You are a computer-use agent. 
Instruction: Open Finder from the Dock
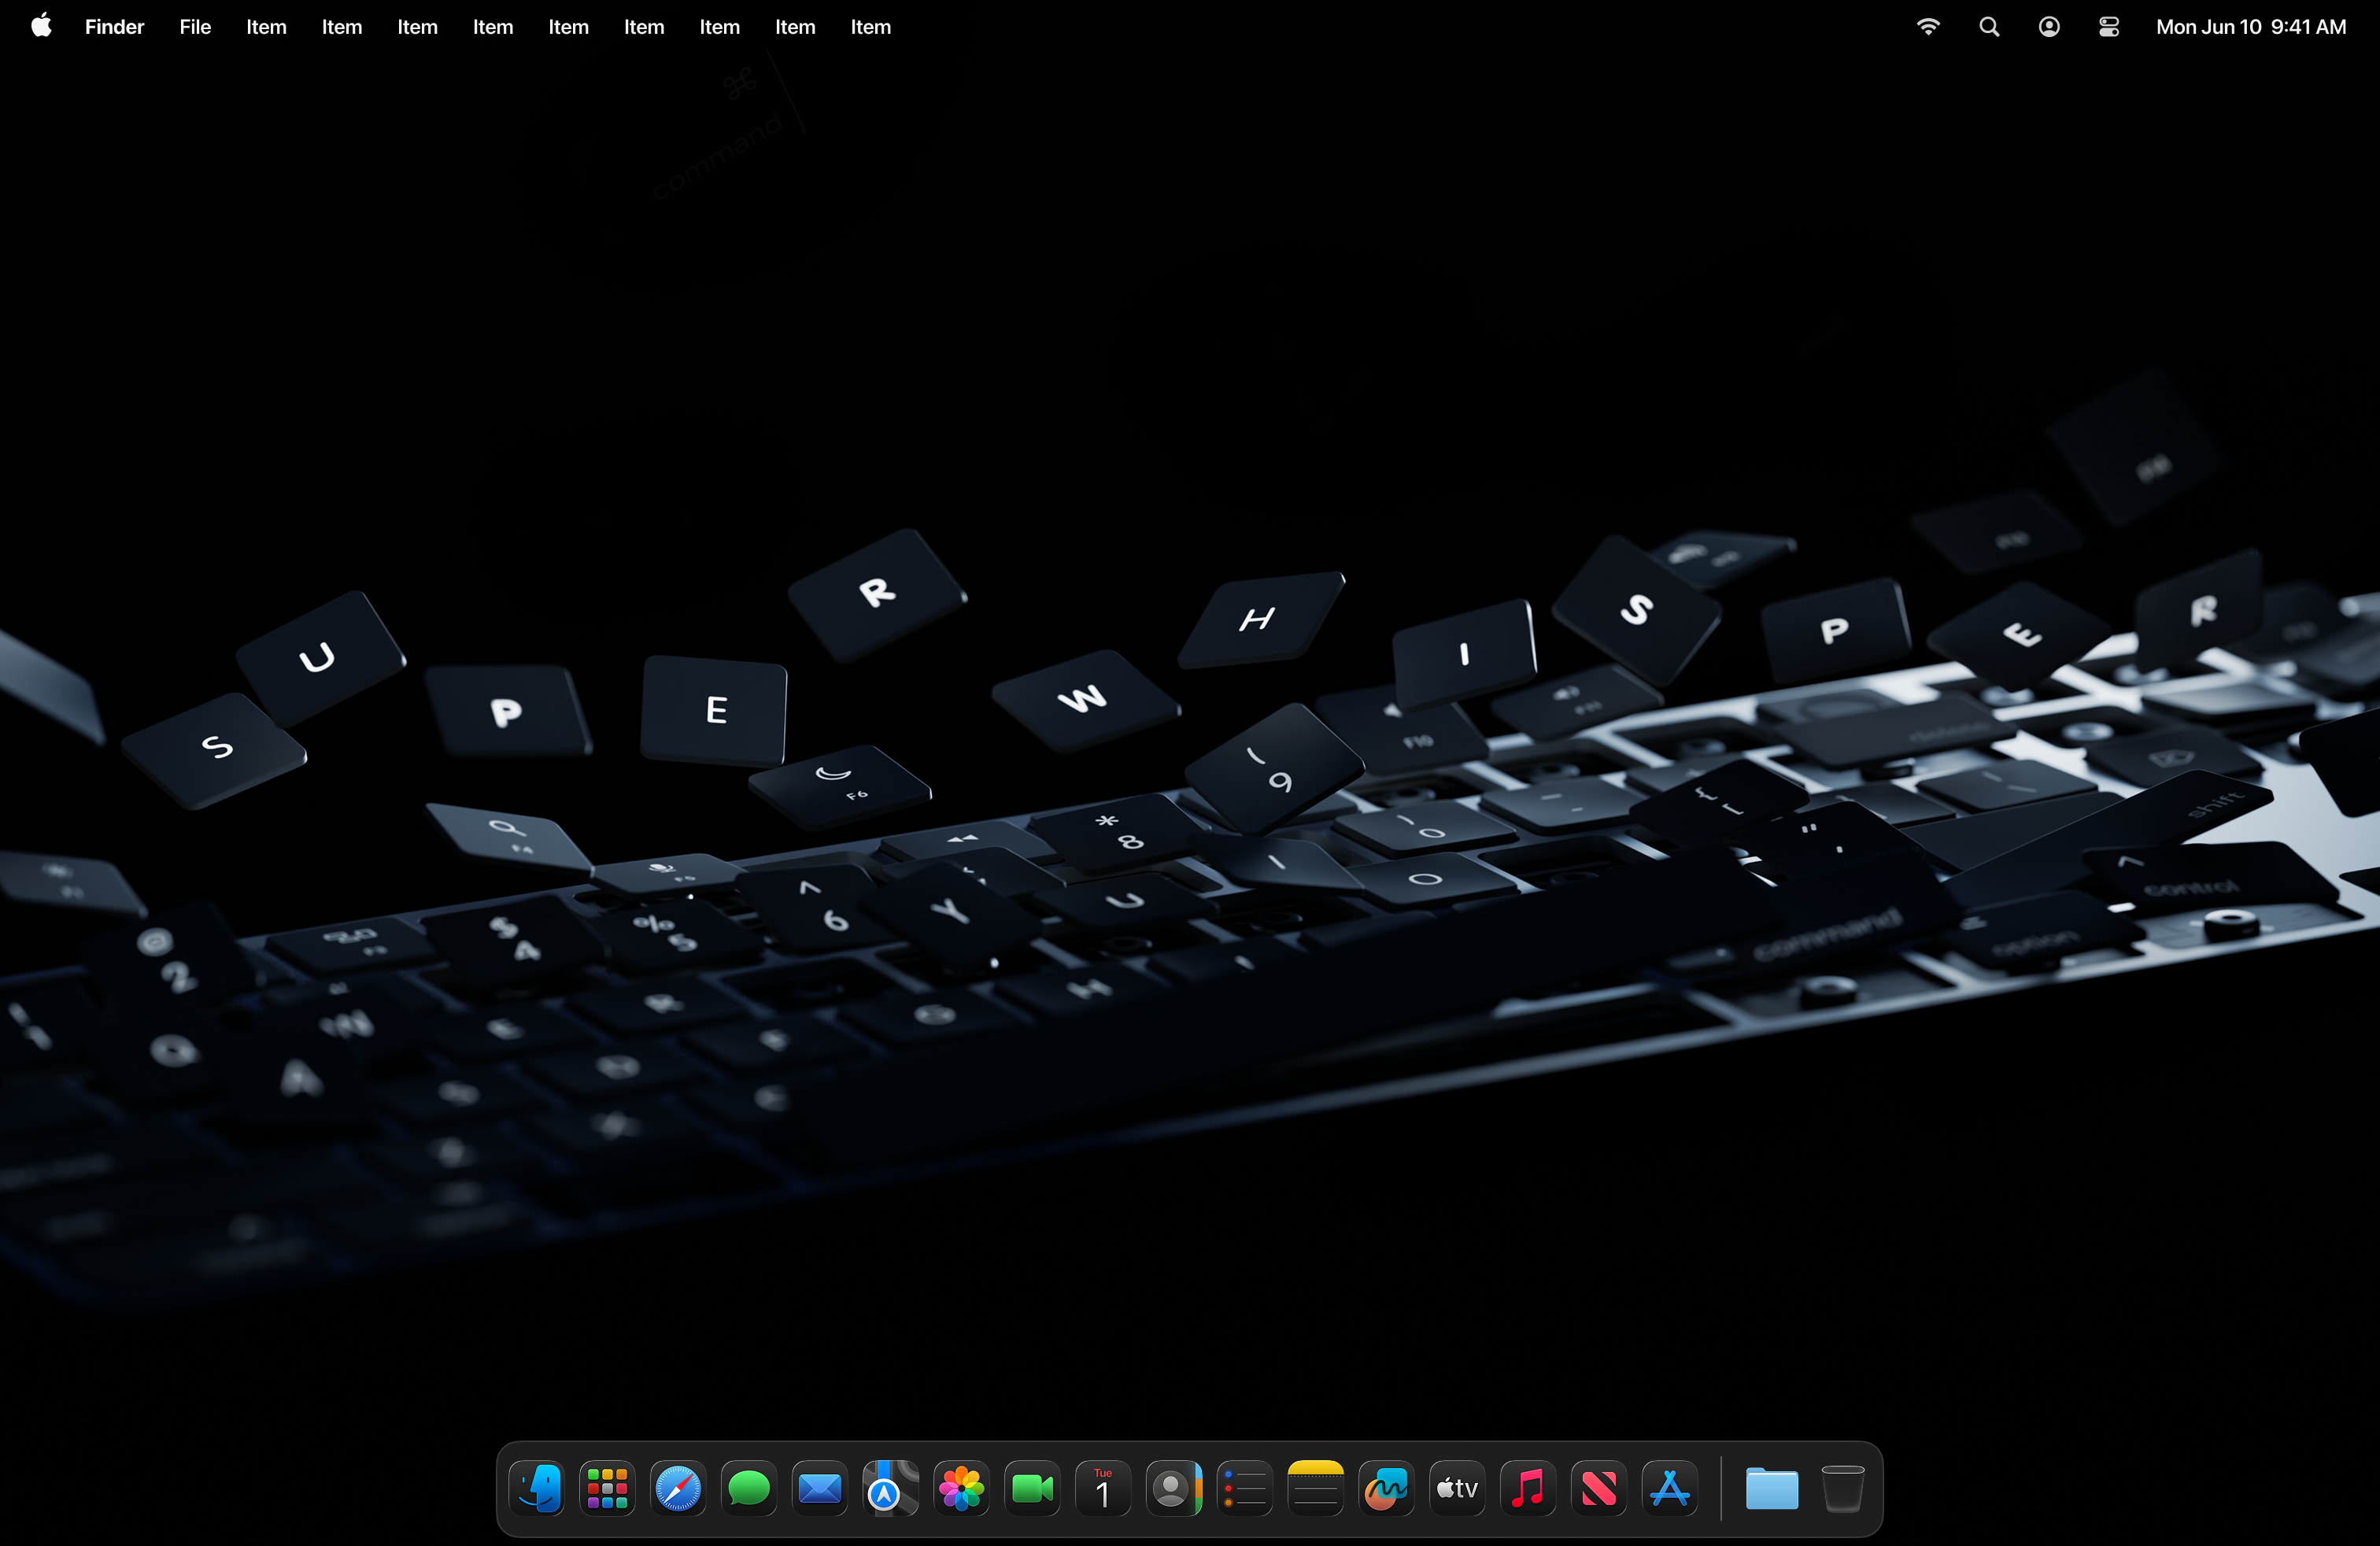537,1489
